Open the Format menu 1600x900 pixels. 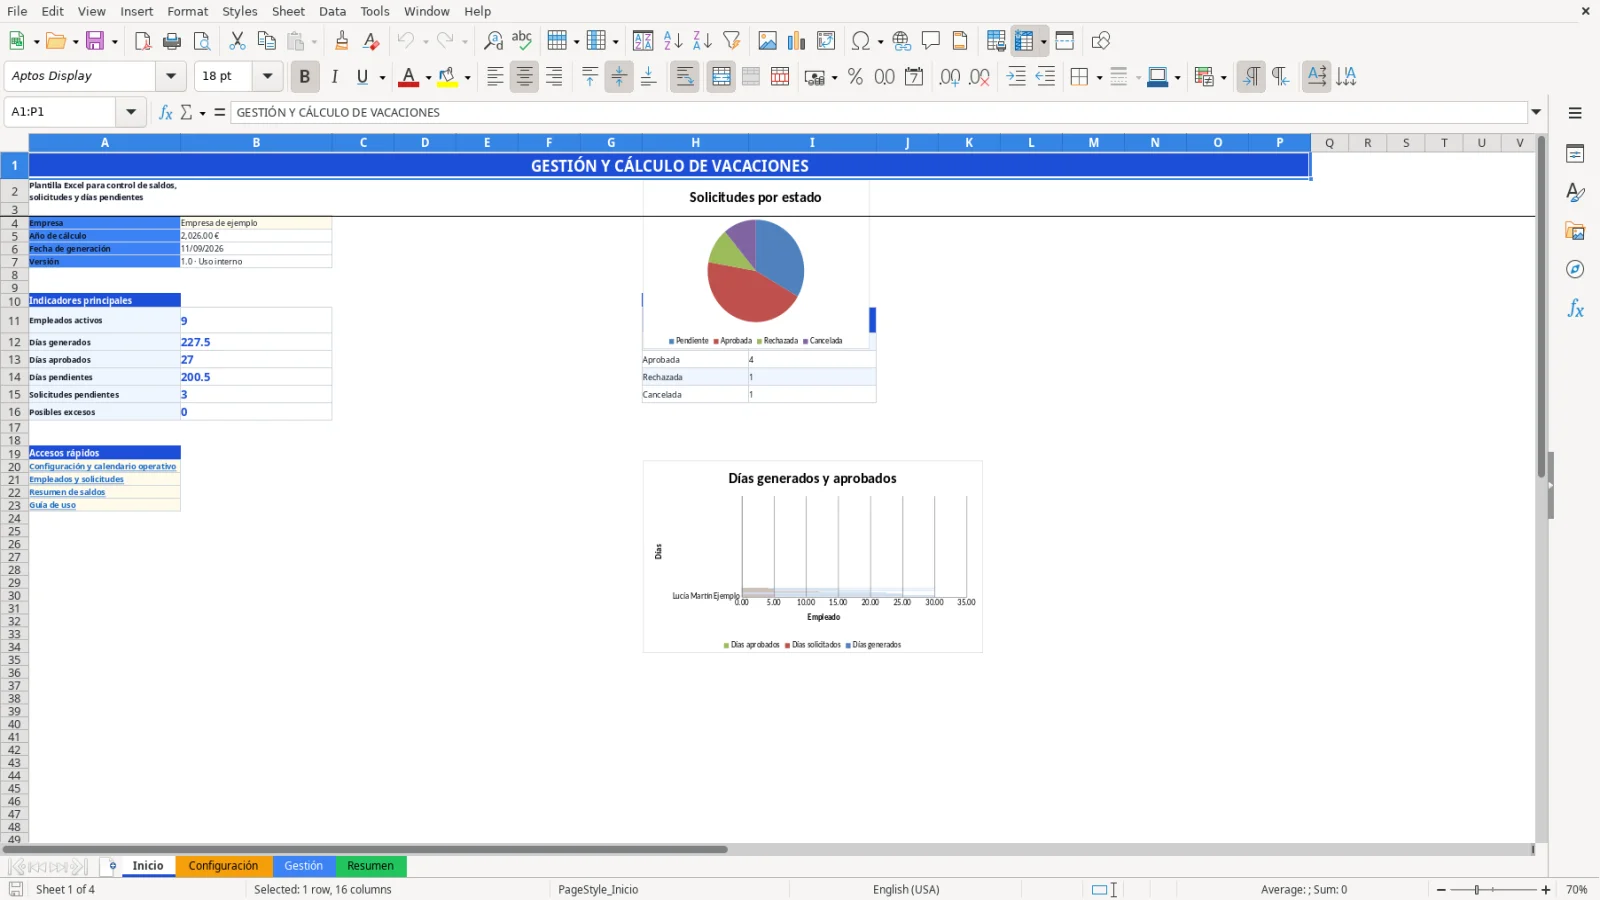(188, 11)
